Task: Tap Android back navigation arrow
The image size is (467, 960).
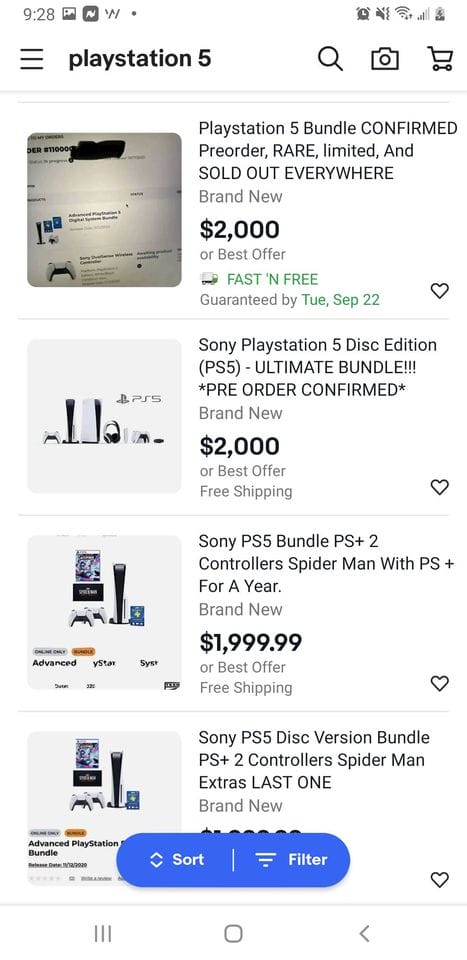Action: (364, 933)
